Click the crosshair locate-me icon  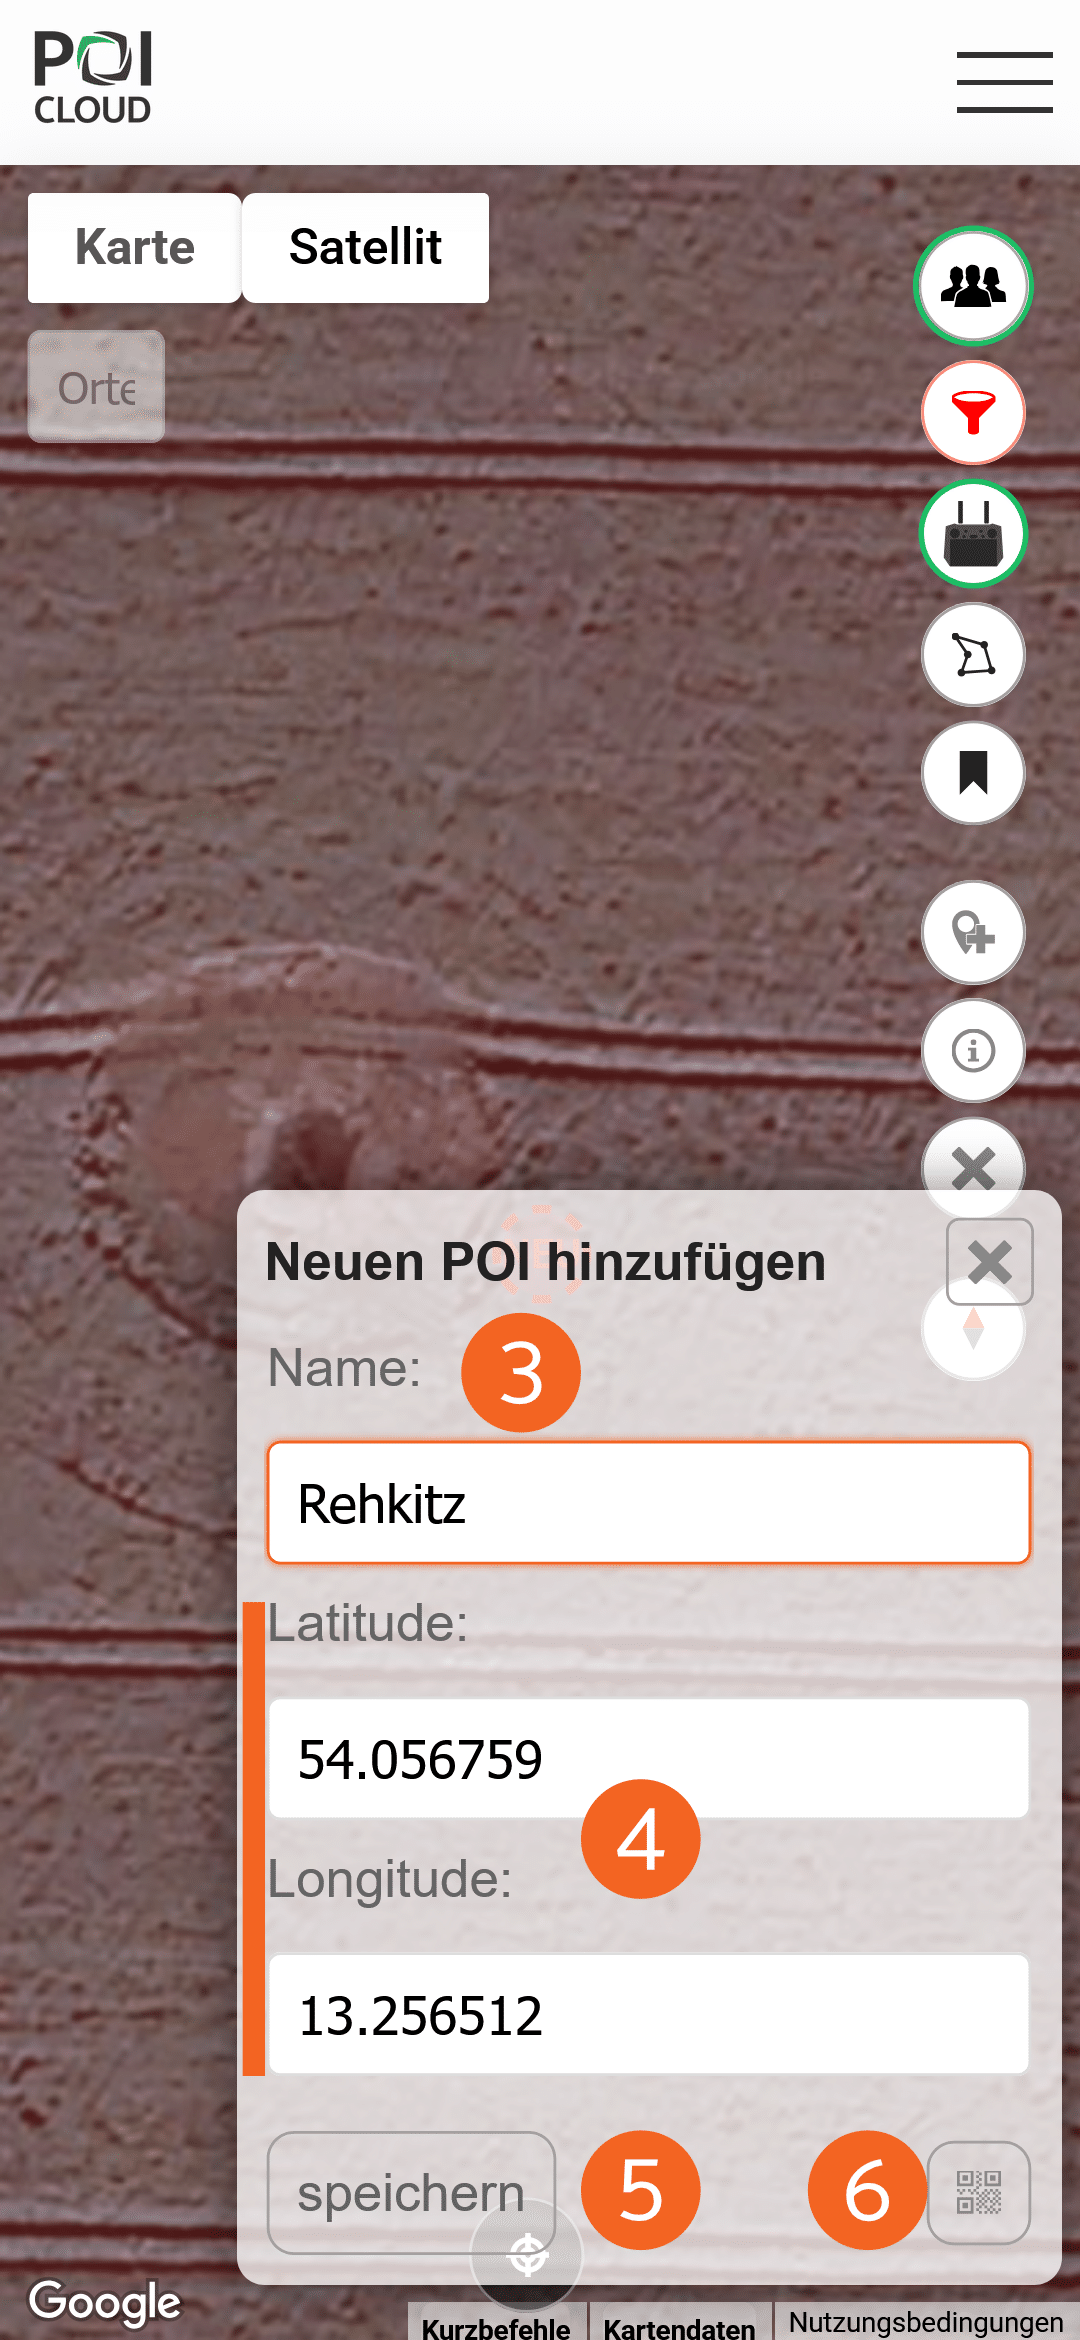pos(527,2254)
